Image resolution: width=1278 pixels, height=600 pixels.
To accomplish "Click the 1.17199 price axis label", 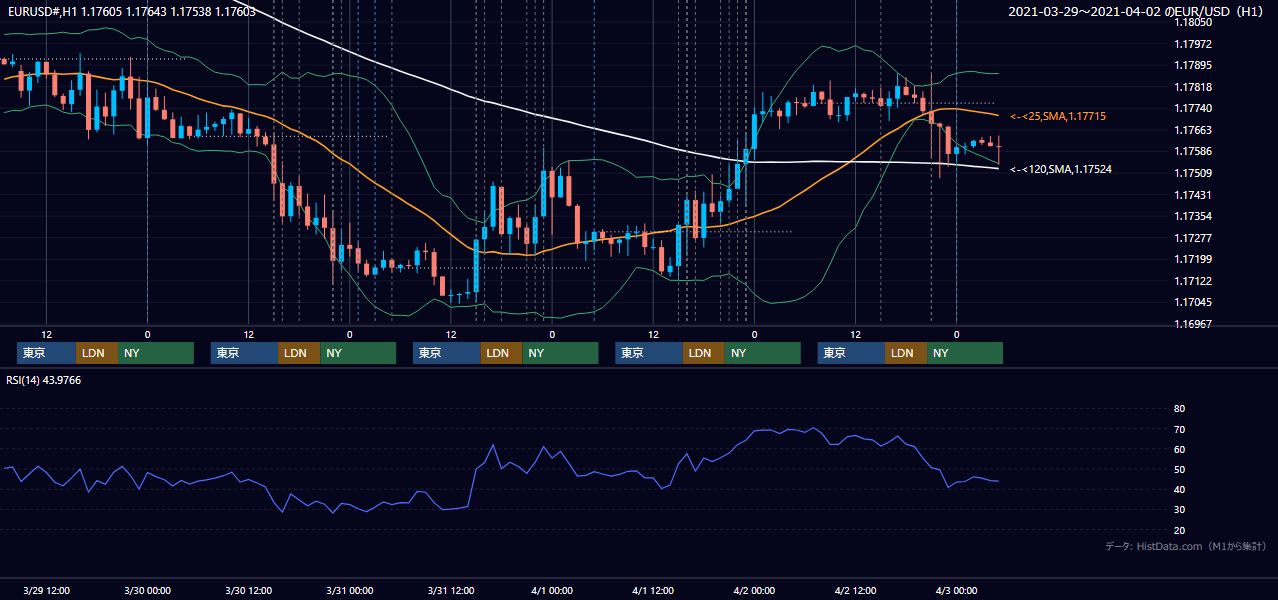I will tap(1192, 259).
